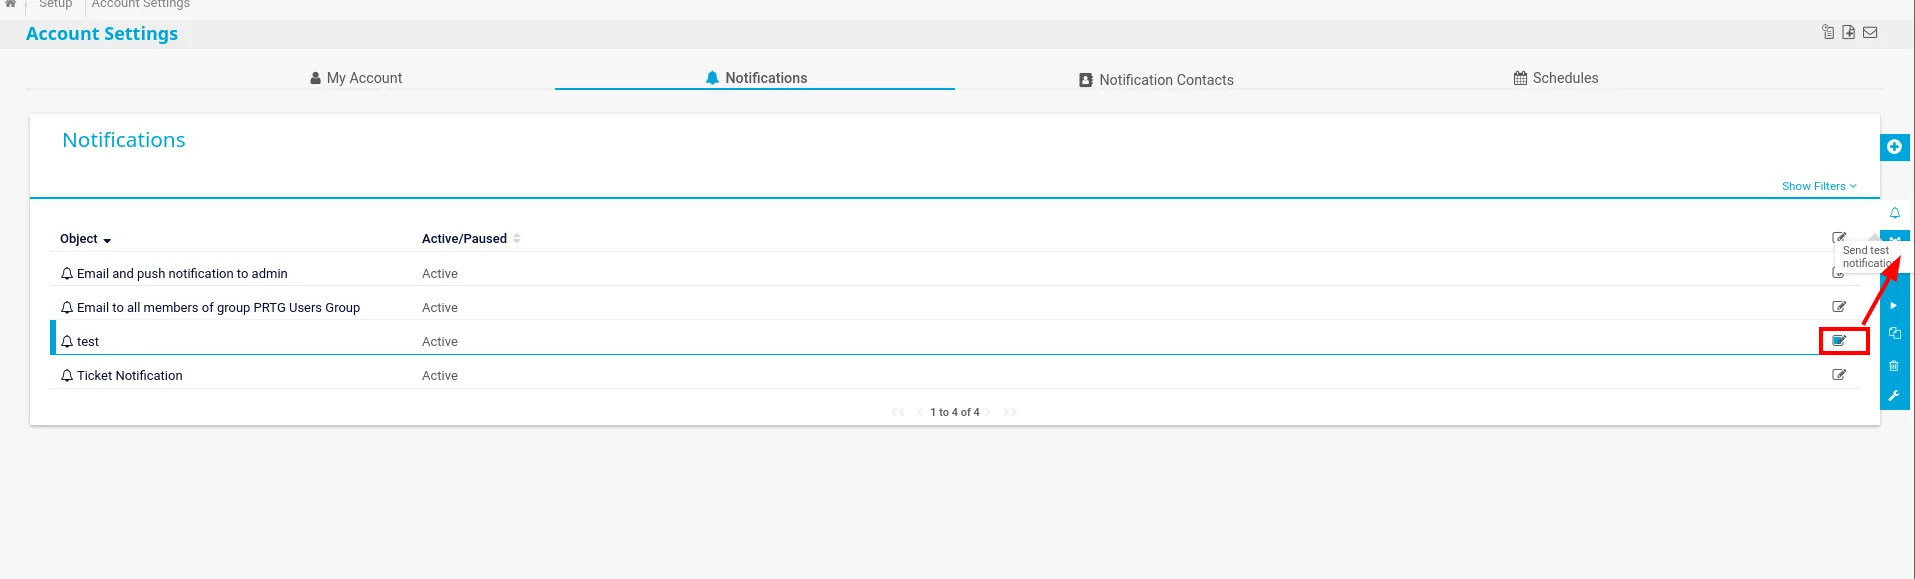
Task: Click Active status of 'test' row
Action: click(440, 342)
